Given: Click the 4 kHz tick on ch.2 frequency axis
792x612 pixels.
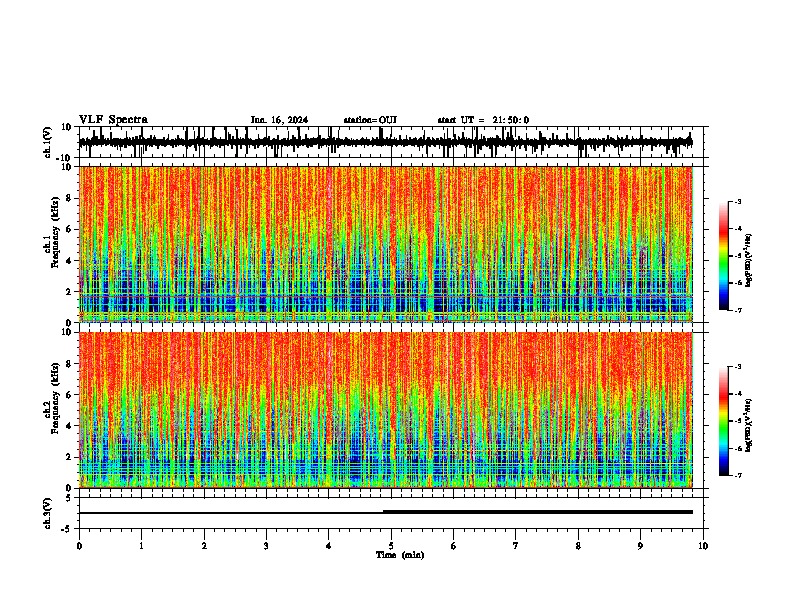Looking at the screenshot, I should coord(69,426).
